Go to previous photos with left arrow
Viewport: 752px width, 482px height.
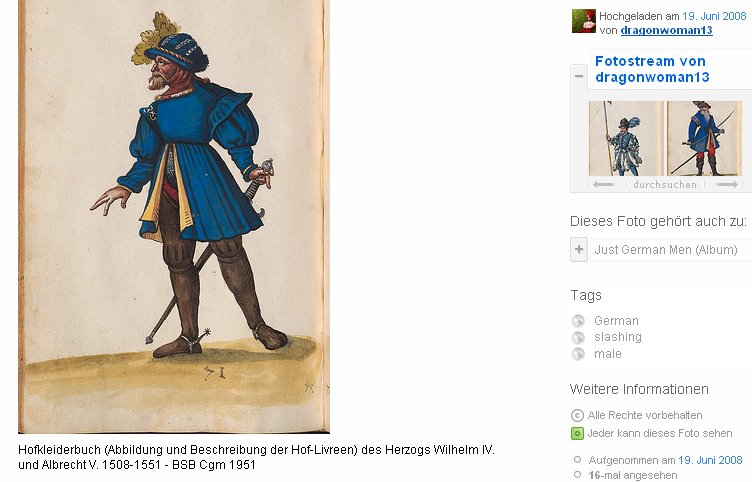[x=603, y=185]
